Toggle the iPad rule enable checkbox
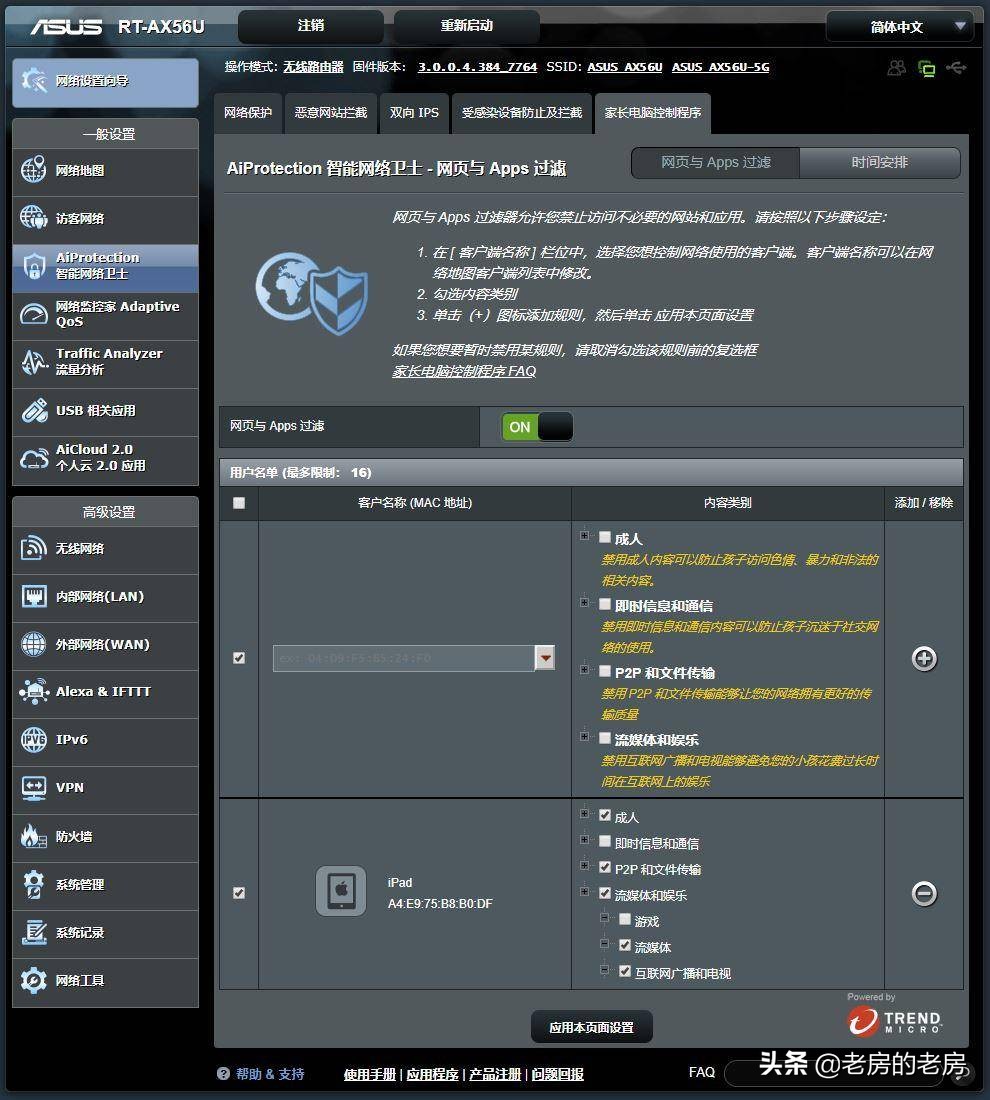The height and width of the screenshot is (1100, 990). click(239, 893)
